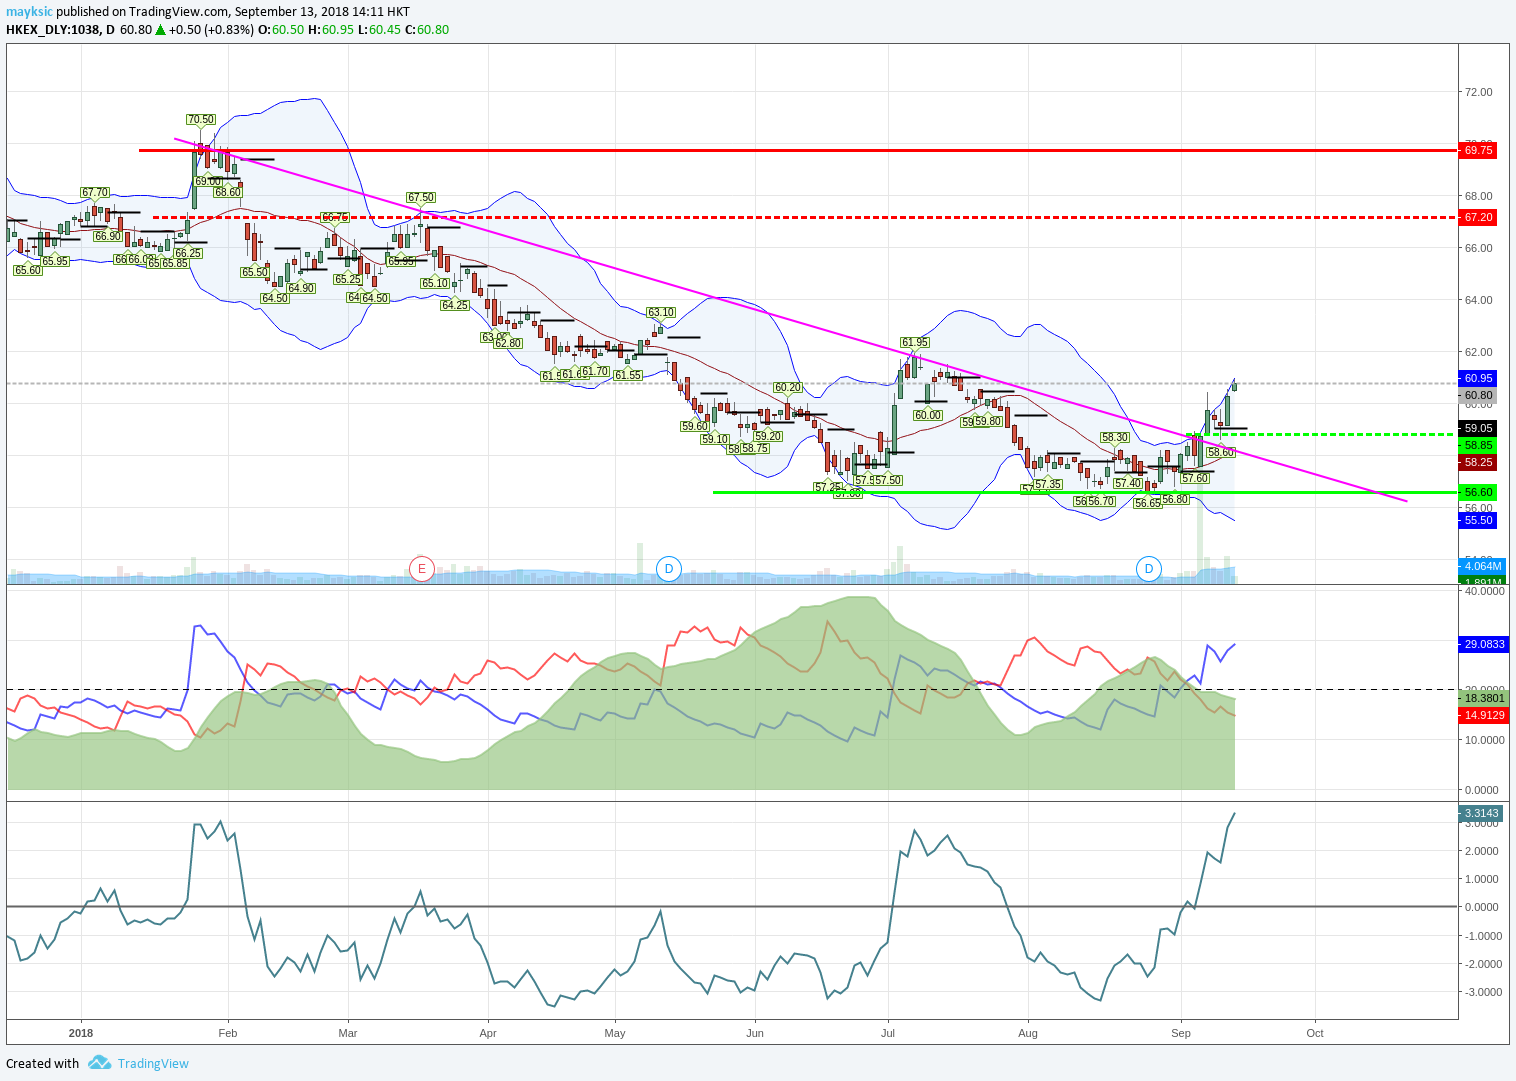The width and height of the screenshot is (1516, 1081).
Task: Click the 64.25 pivot low label
Action: click(455, 305)
